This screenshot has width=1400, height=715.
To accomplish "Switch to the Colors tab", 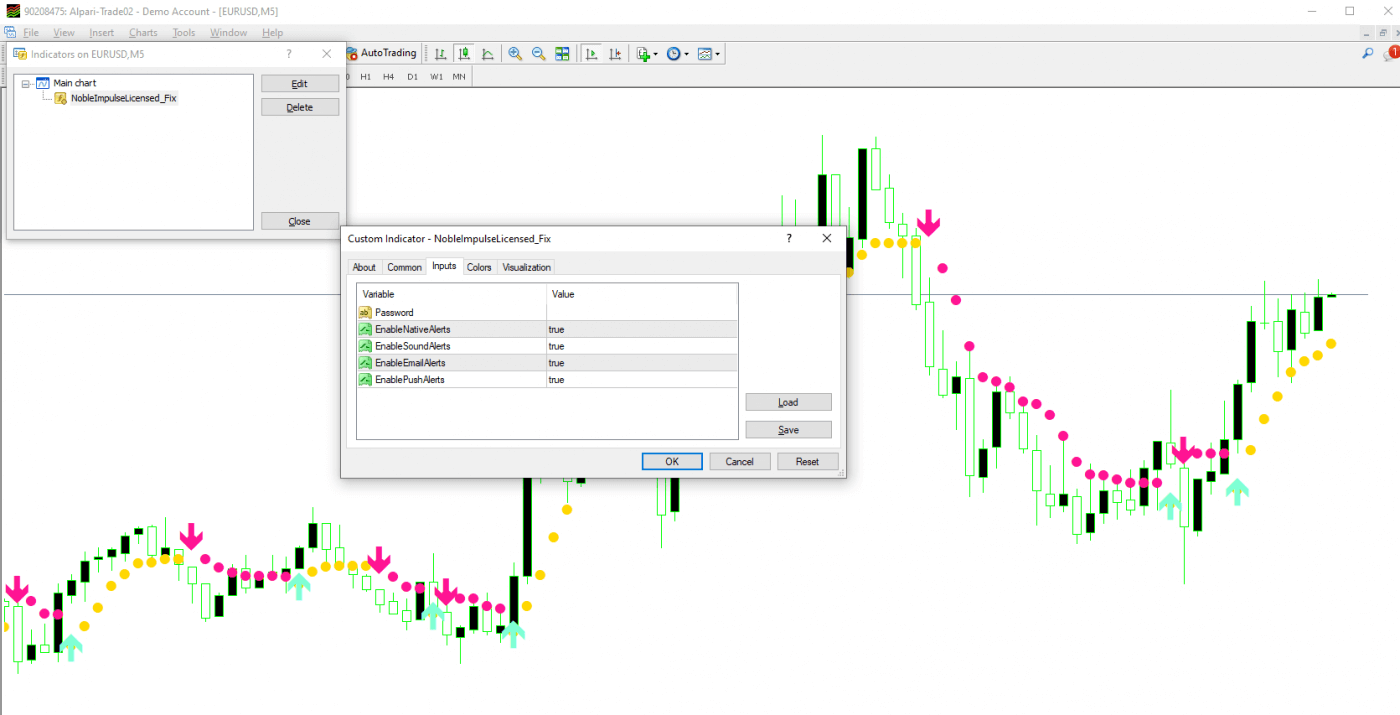I will pos(479,267).
